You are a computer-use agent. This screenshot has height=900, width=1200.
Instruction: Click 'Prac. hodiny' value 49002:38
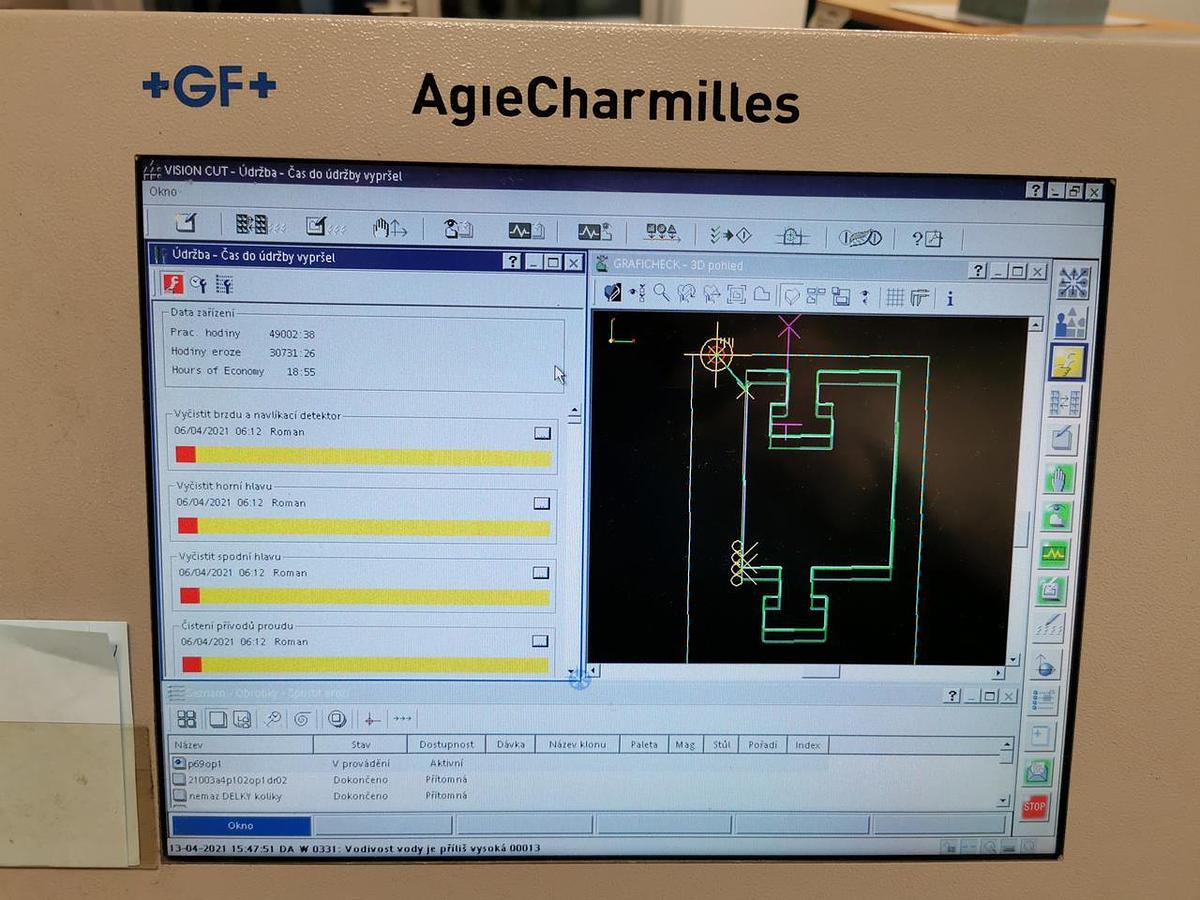click(x=293, y=334)
